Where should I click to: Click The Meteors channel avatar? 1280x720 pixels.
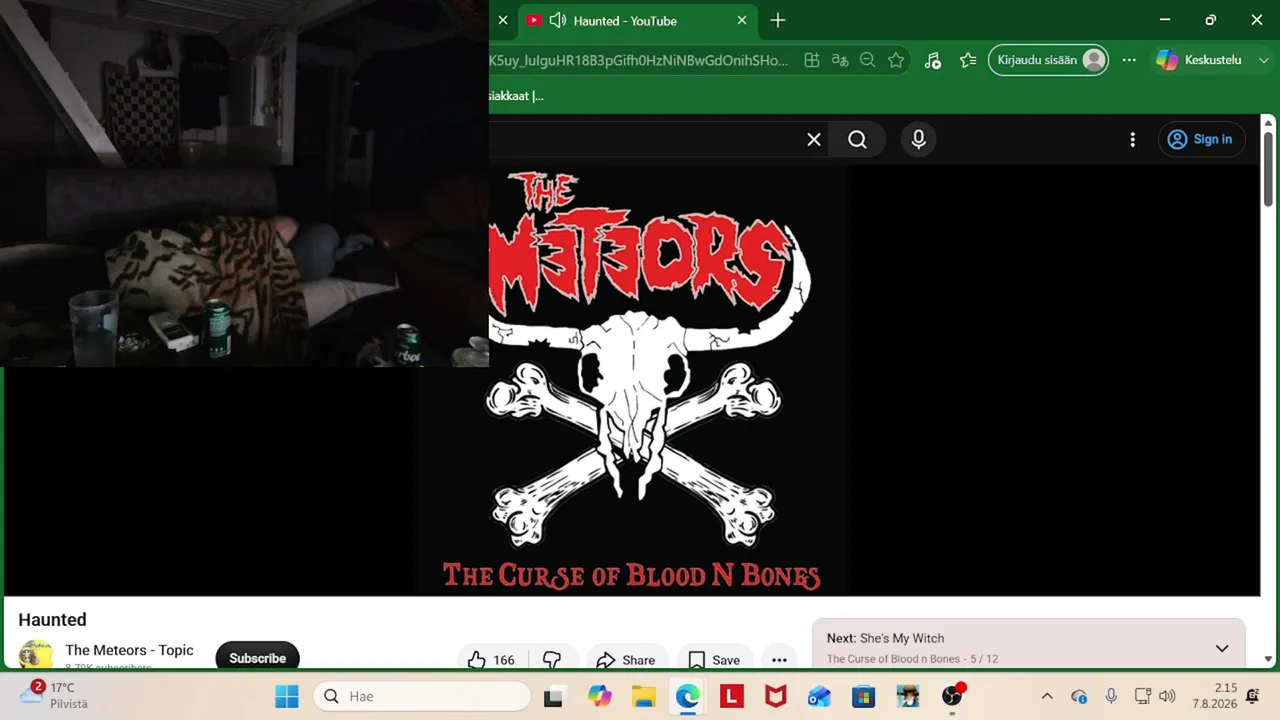tap(36, 655)
